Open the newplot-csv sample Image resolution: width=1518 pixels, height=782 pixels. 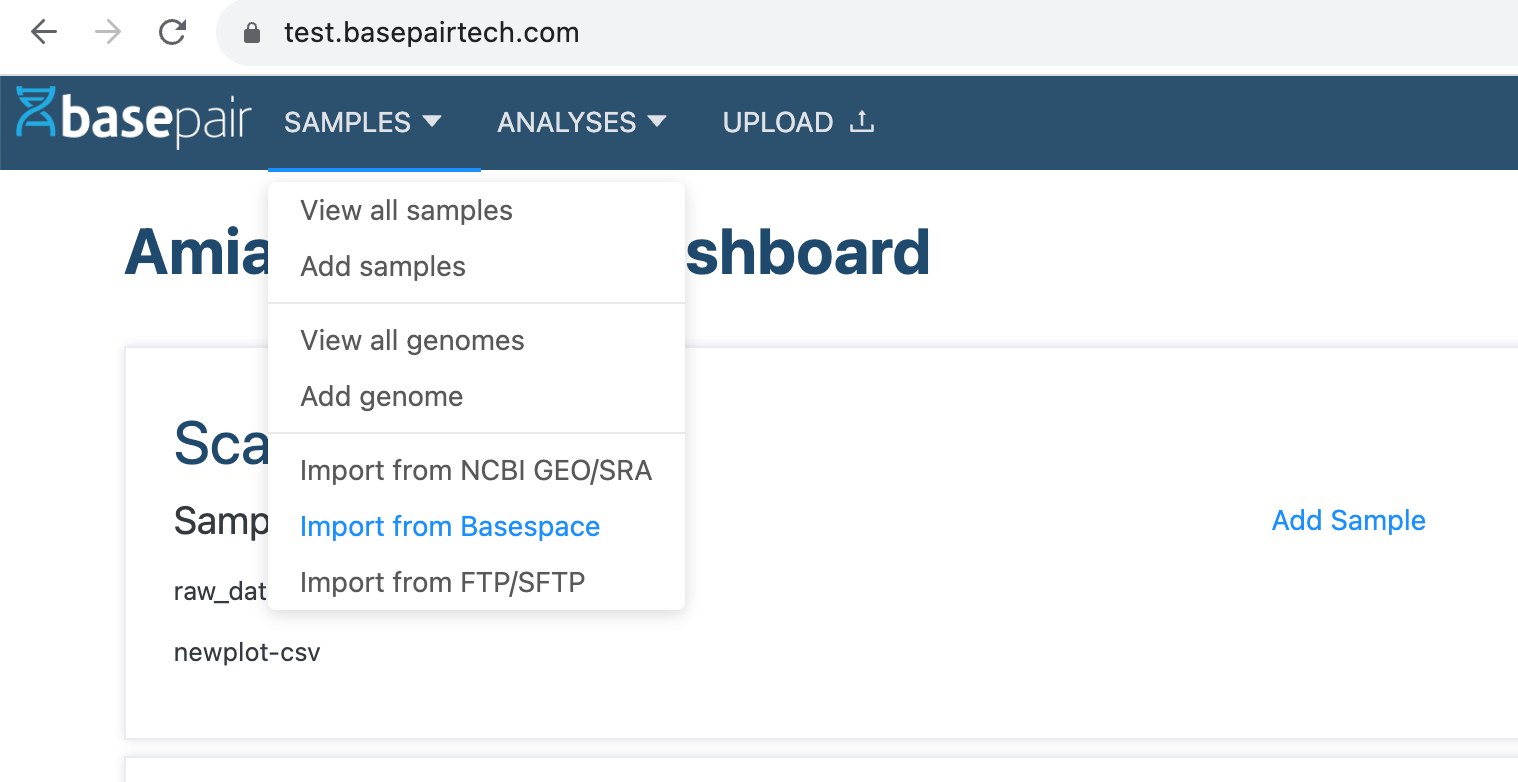coord(247,653)
